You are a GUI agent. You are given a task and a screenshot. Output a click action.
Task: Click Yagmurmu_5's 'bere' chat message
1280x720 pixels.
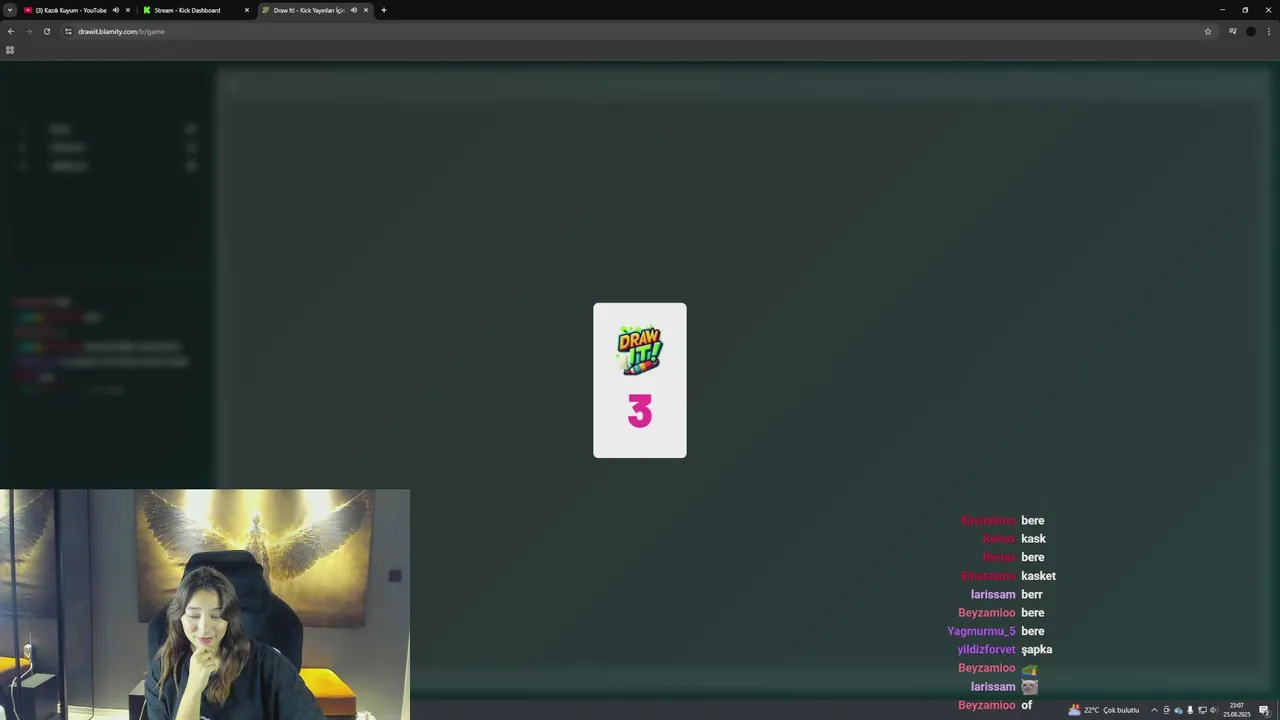coord(1033,631)
